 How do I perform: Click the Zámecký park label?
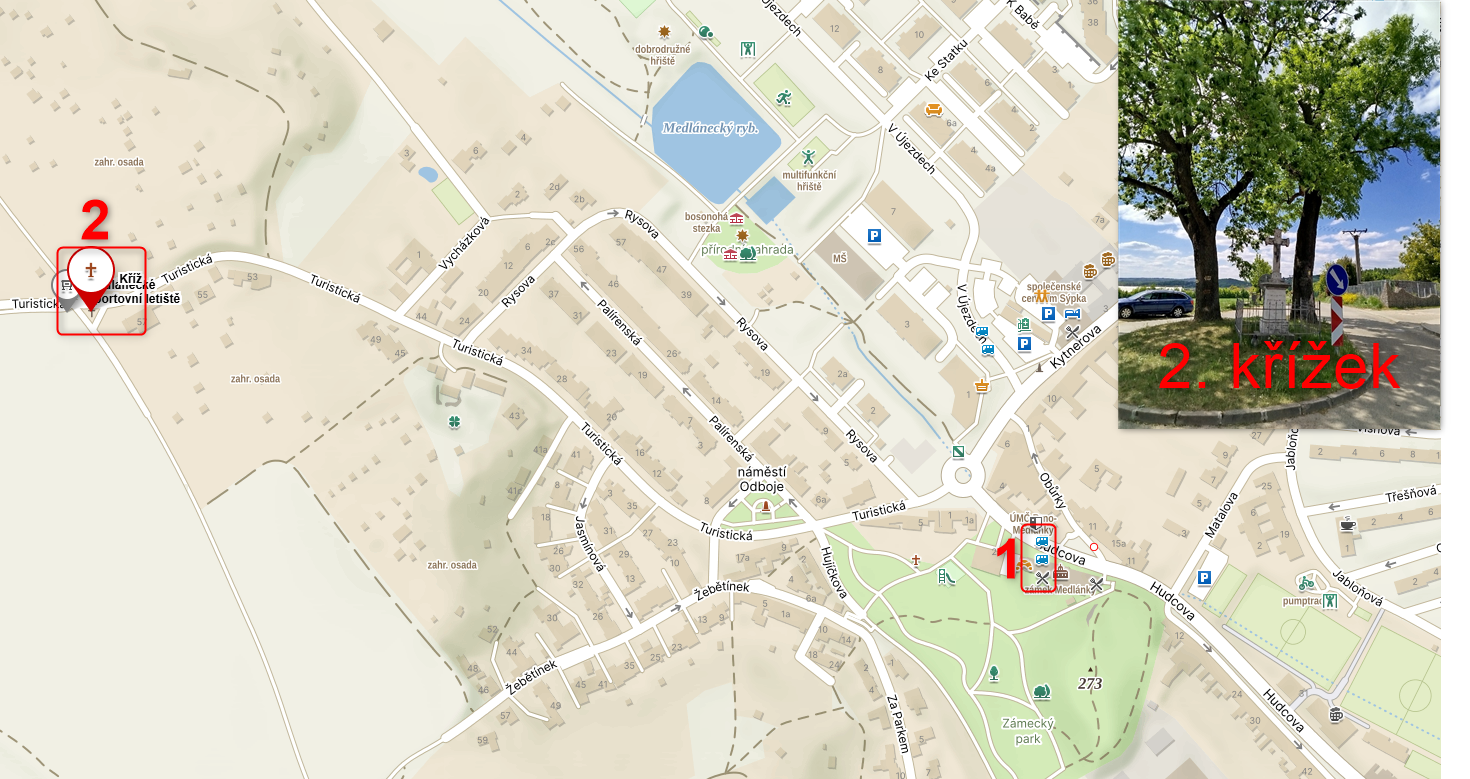click(x=1028, y=731)
